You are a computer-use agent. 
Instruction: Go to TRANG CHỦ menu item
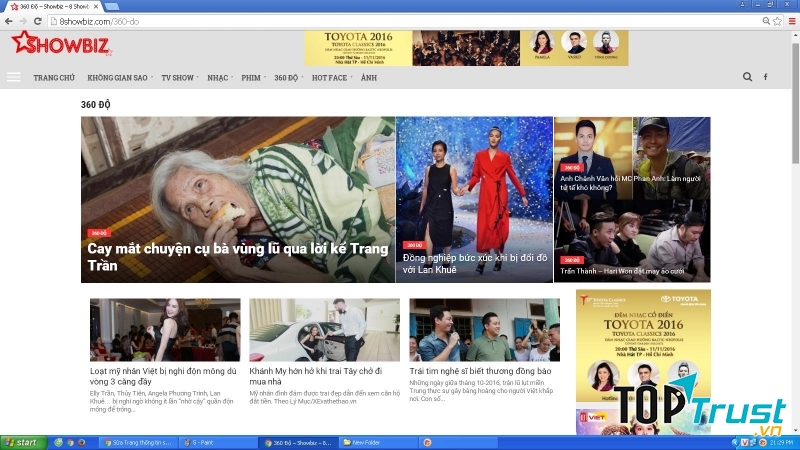click(54, 78)
